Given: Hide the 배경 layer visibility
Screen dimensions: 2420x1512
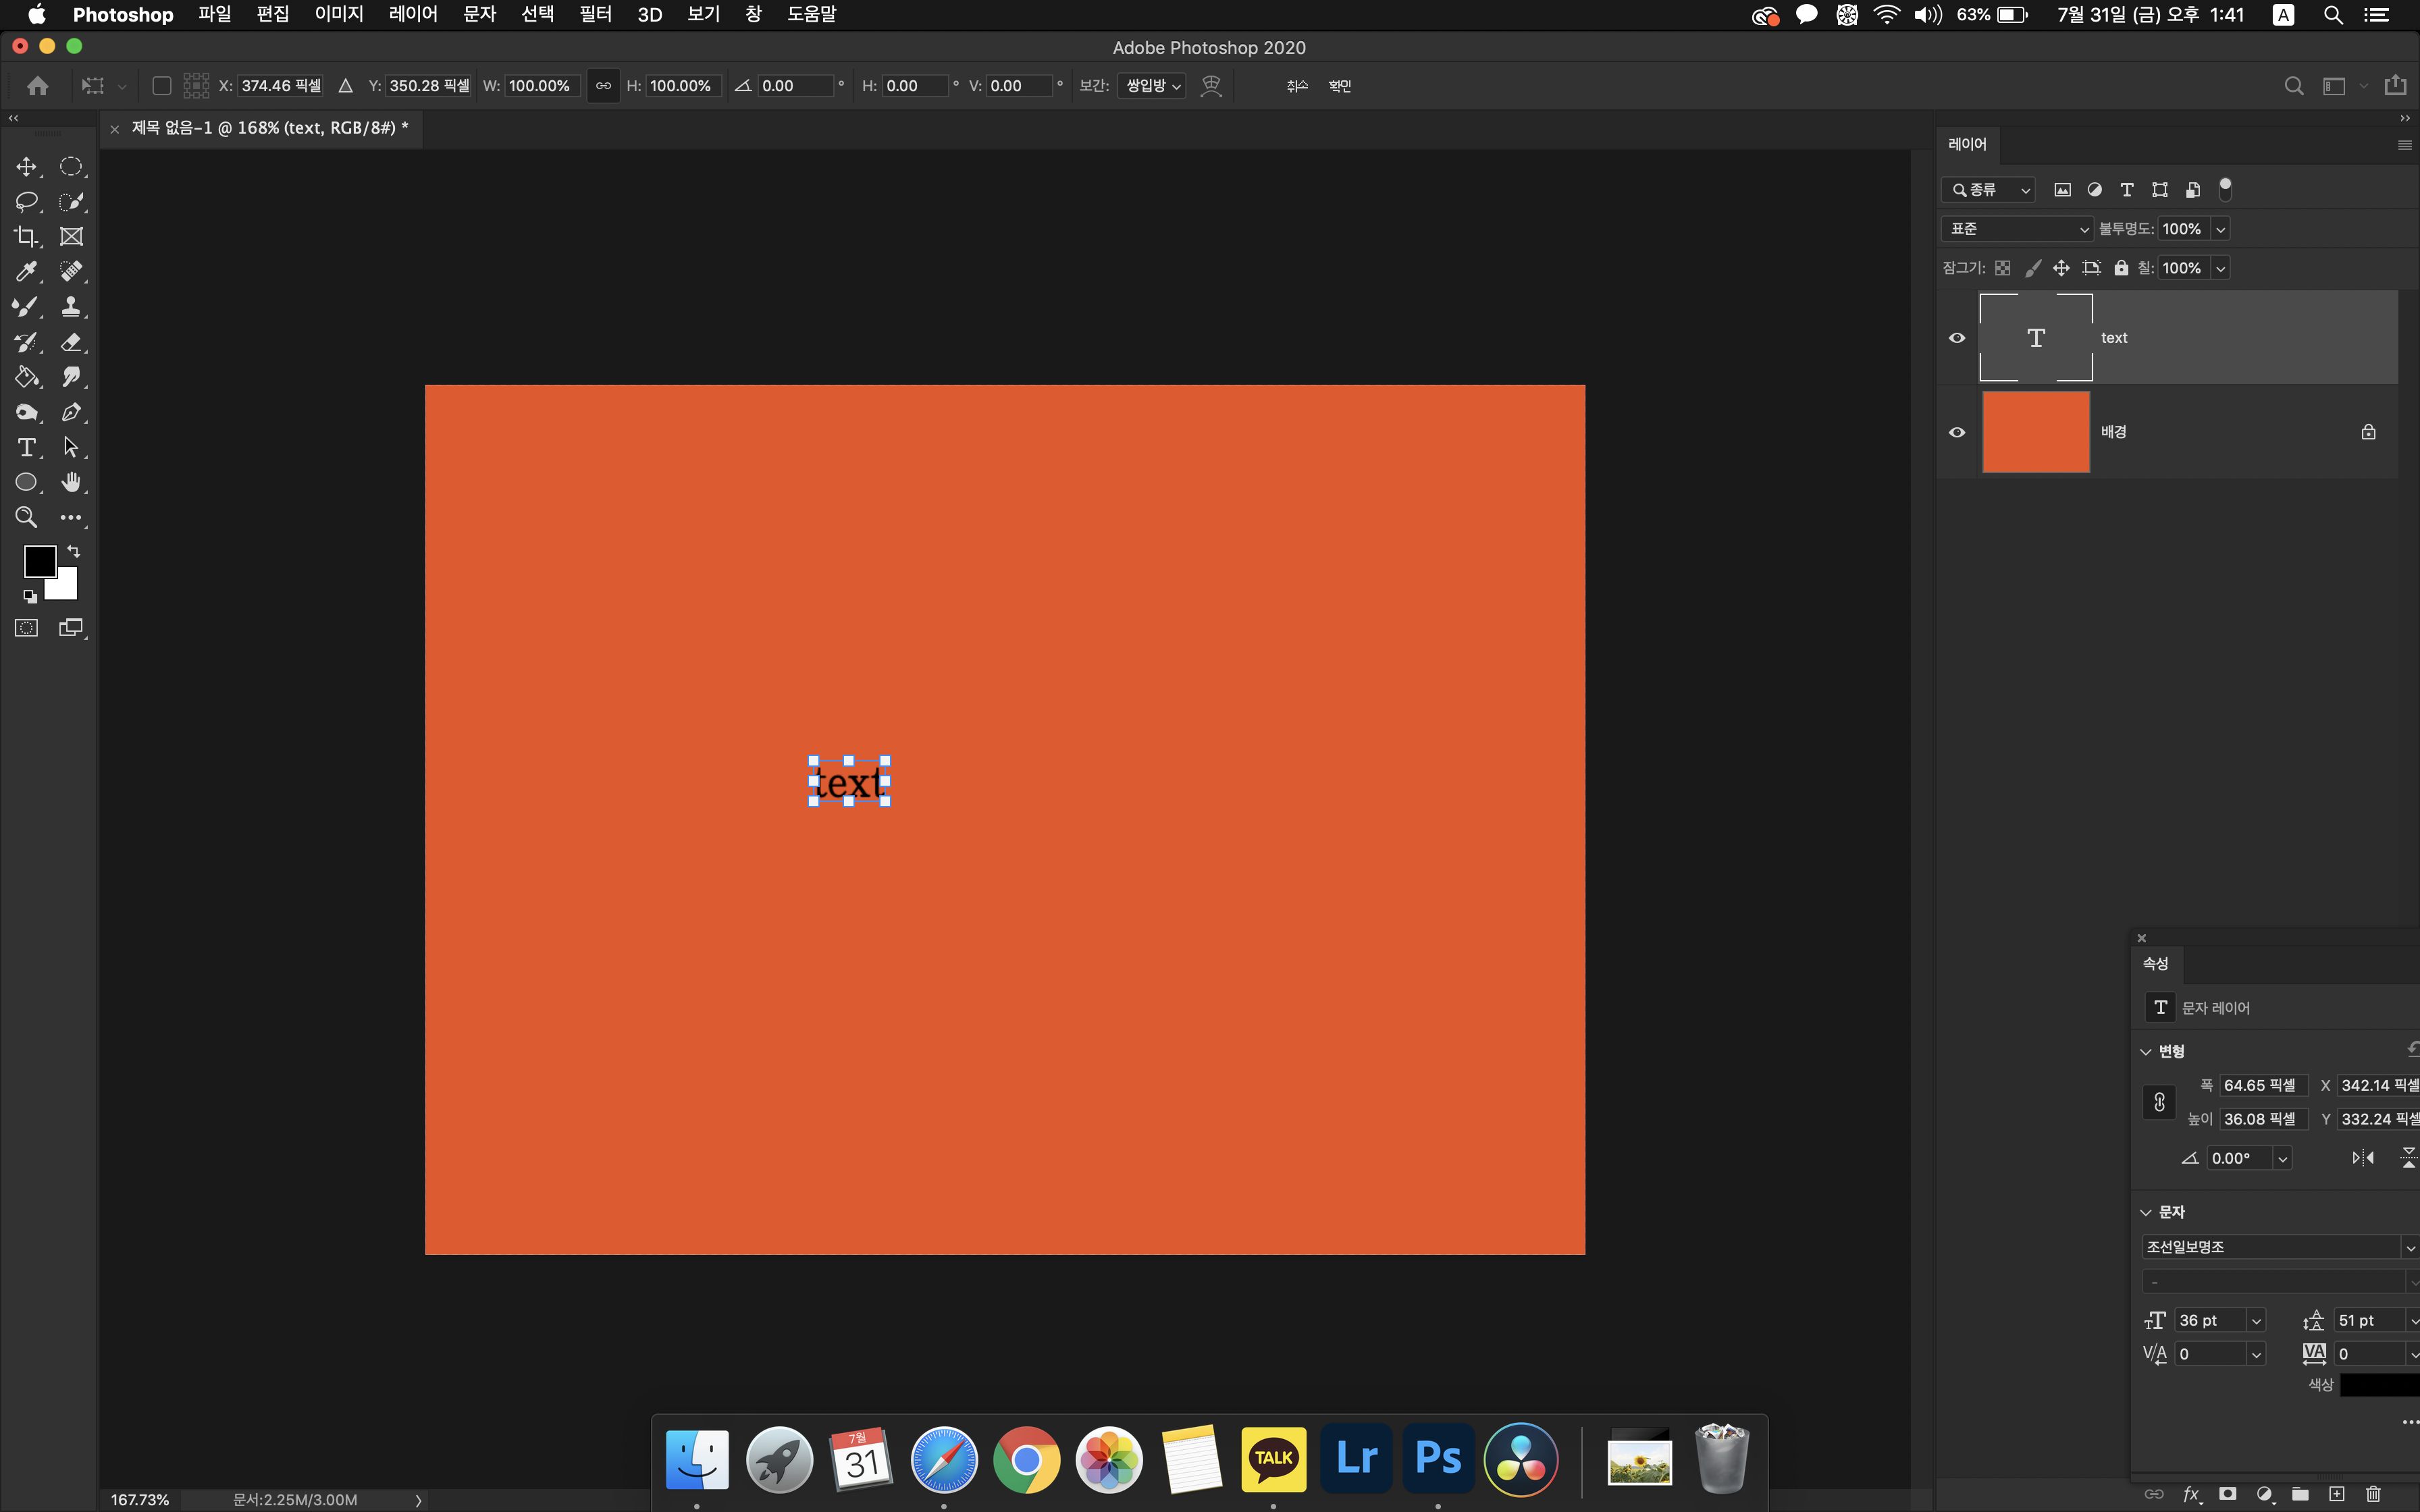Looking at the screenshot, I should point(1957,432).
